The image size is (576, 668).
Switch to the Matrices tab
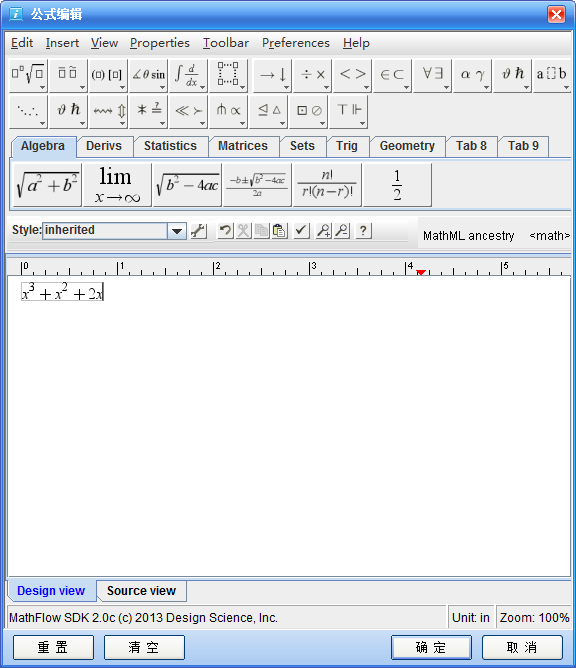click(243, 146)
